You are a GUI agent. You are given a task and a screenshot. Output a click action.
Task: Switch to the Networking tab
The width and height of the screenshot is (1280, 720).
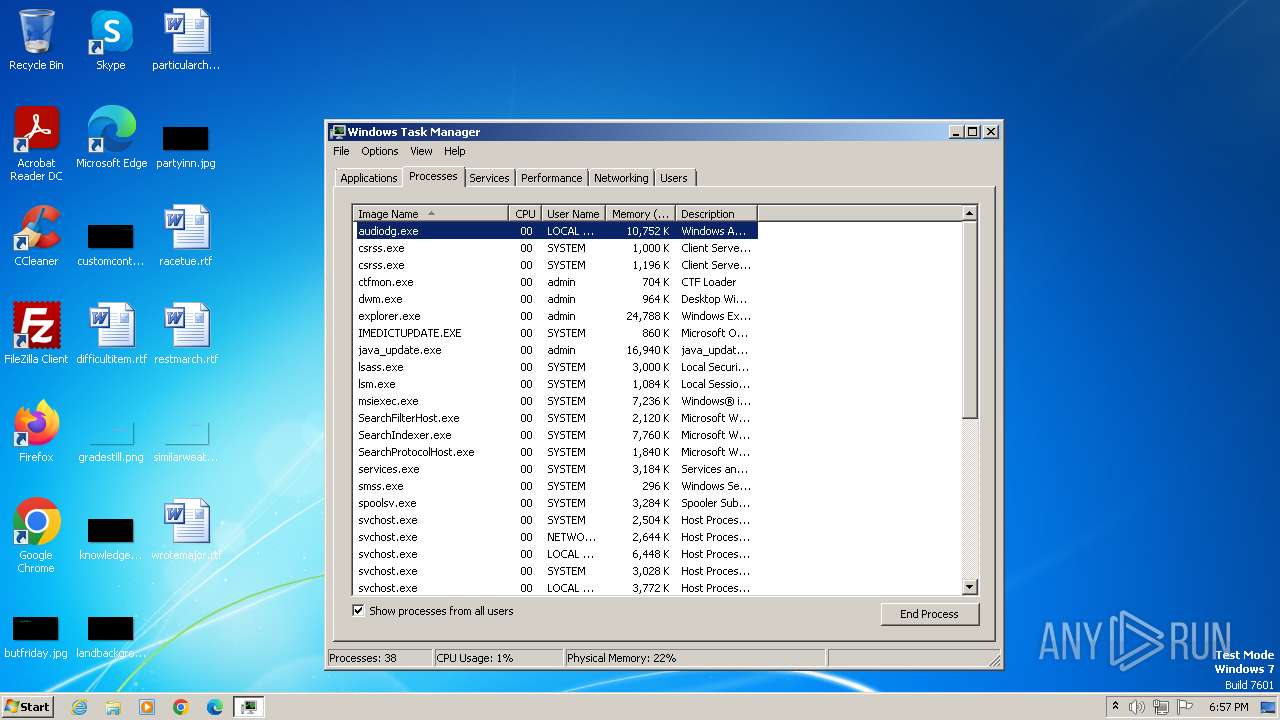click(621, 178)
